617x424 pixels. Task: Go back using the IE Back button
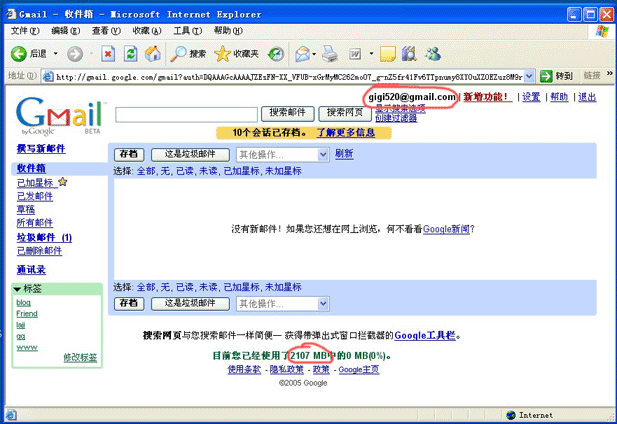28,53
